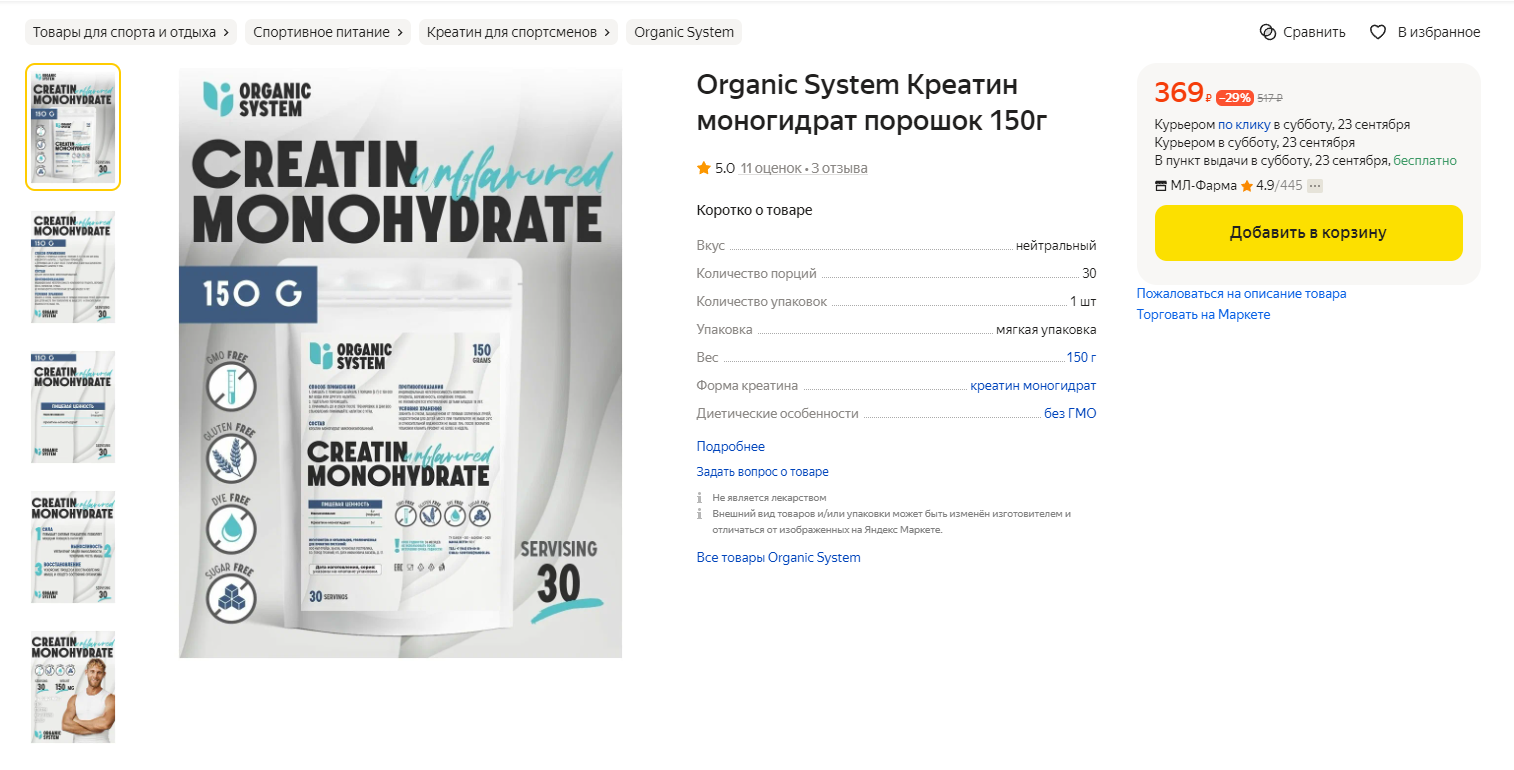Add the product with Добавить в корзину
Image resolution: width=1514 pixels, height=770 pixels.
click(1308, 233)
